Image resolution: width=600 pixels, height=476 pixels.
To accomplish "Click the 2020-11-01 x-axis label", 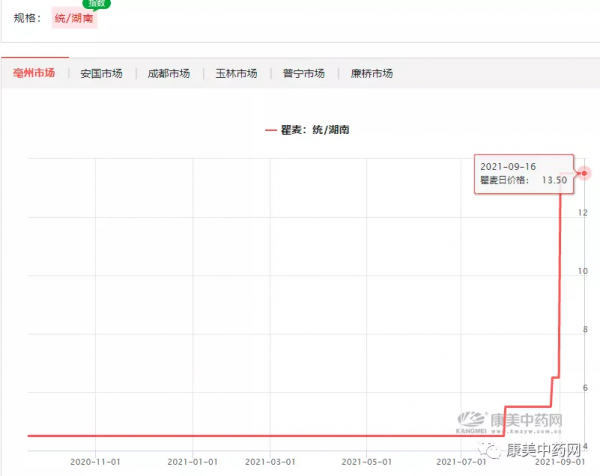I will pos(96,462).
